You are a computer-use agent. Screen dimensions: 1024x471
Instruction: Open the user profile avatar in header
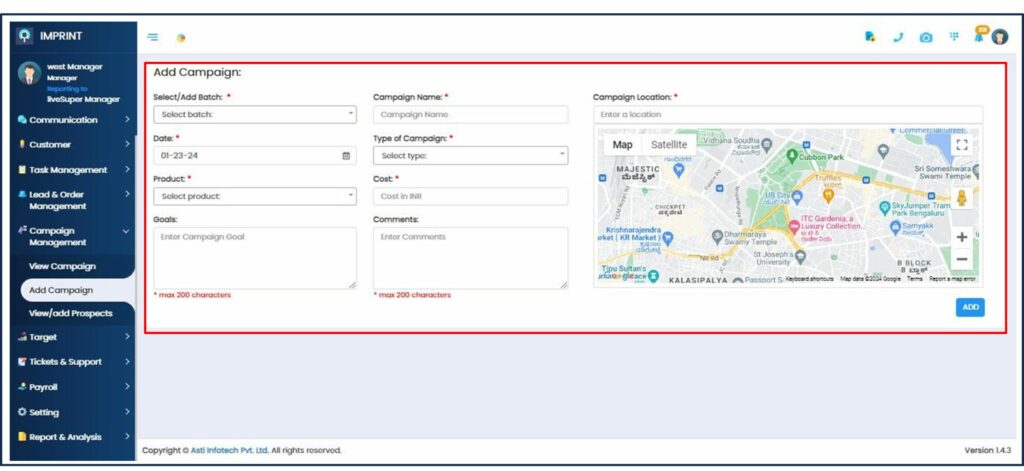coord(1000,37)
